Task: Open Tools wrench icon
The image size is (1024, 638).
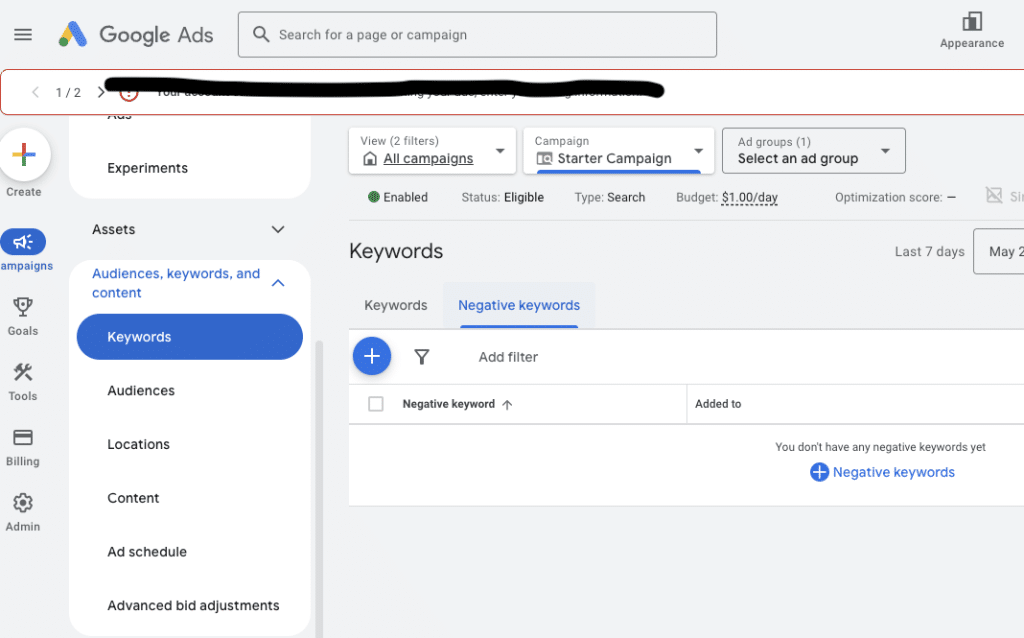Action: point(23,372)
